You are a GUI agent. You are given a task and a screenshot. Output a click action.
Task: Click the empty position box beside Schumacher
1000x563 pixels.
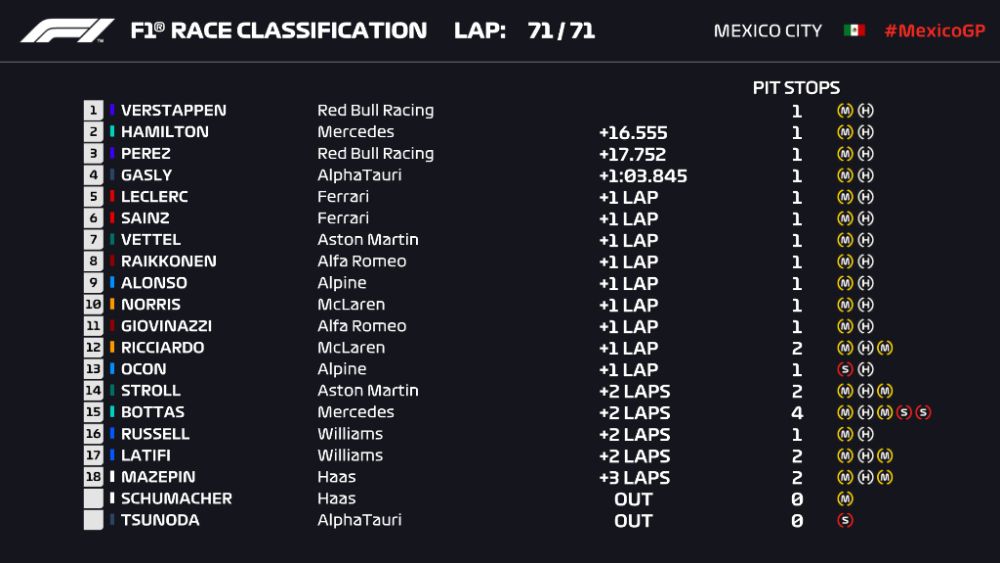(x=94, y=498)
